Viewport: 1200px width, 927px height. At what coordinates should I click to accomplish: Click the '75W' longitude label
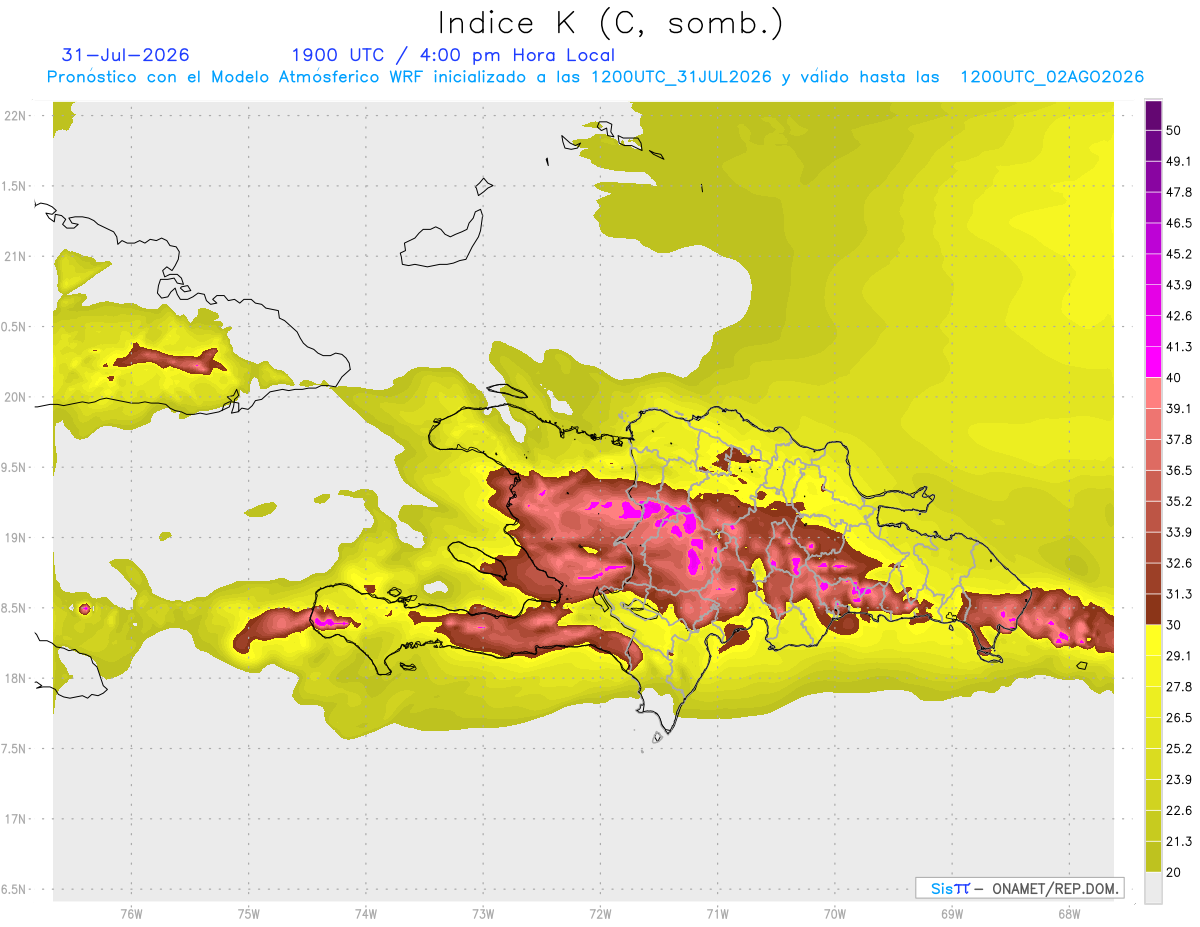pyautogui.click(x=248, y=914)
